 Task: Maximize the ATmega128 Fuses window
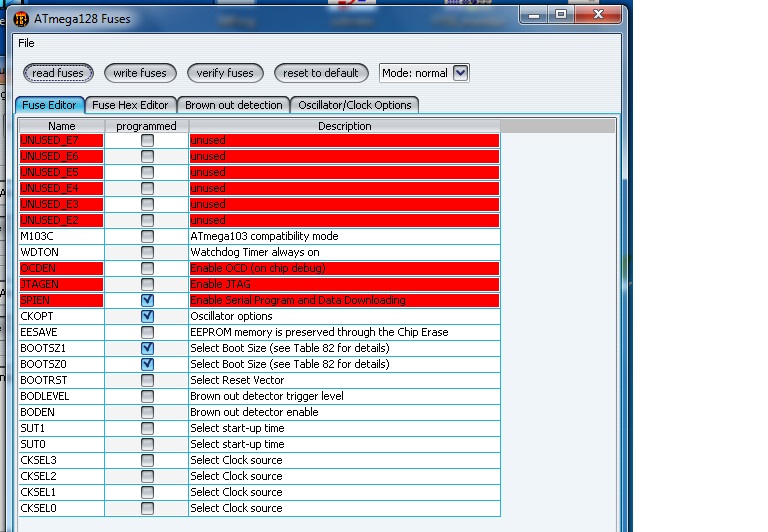(561, 14)
